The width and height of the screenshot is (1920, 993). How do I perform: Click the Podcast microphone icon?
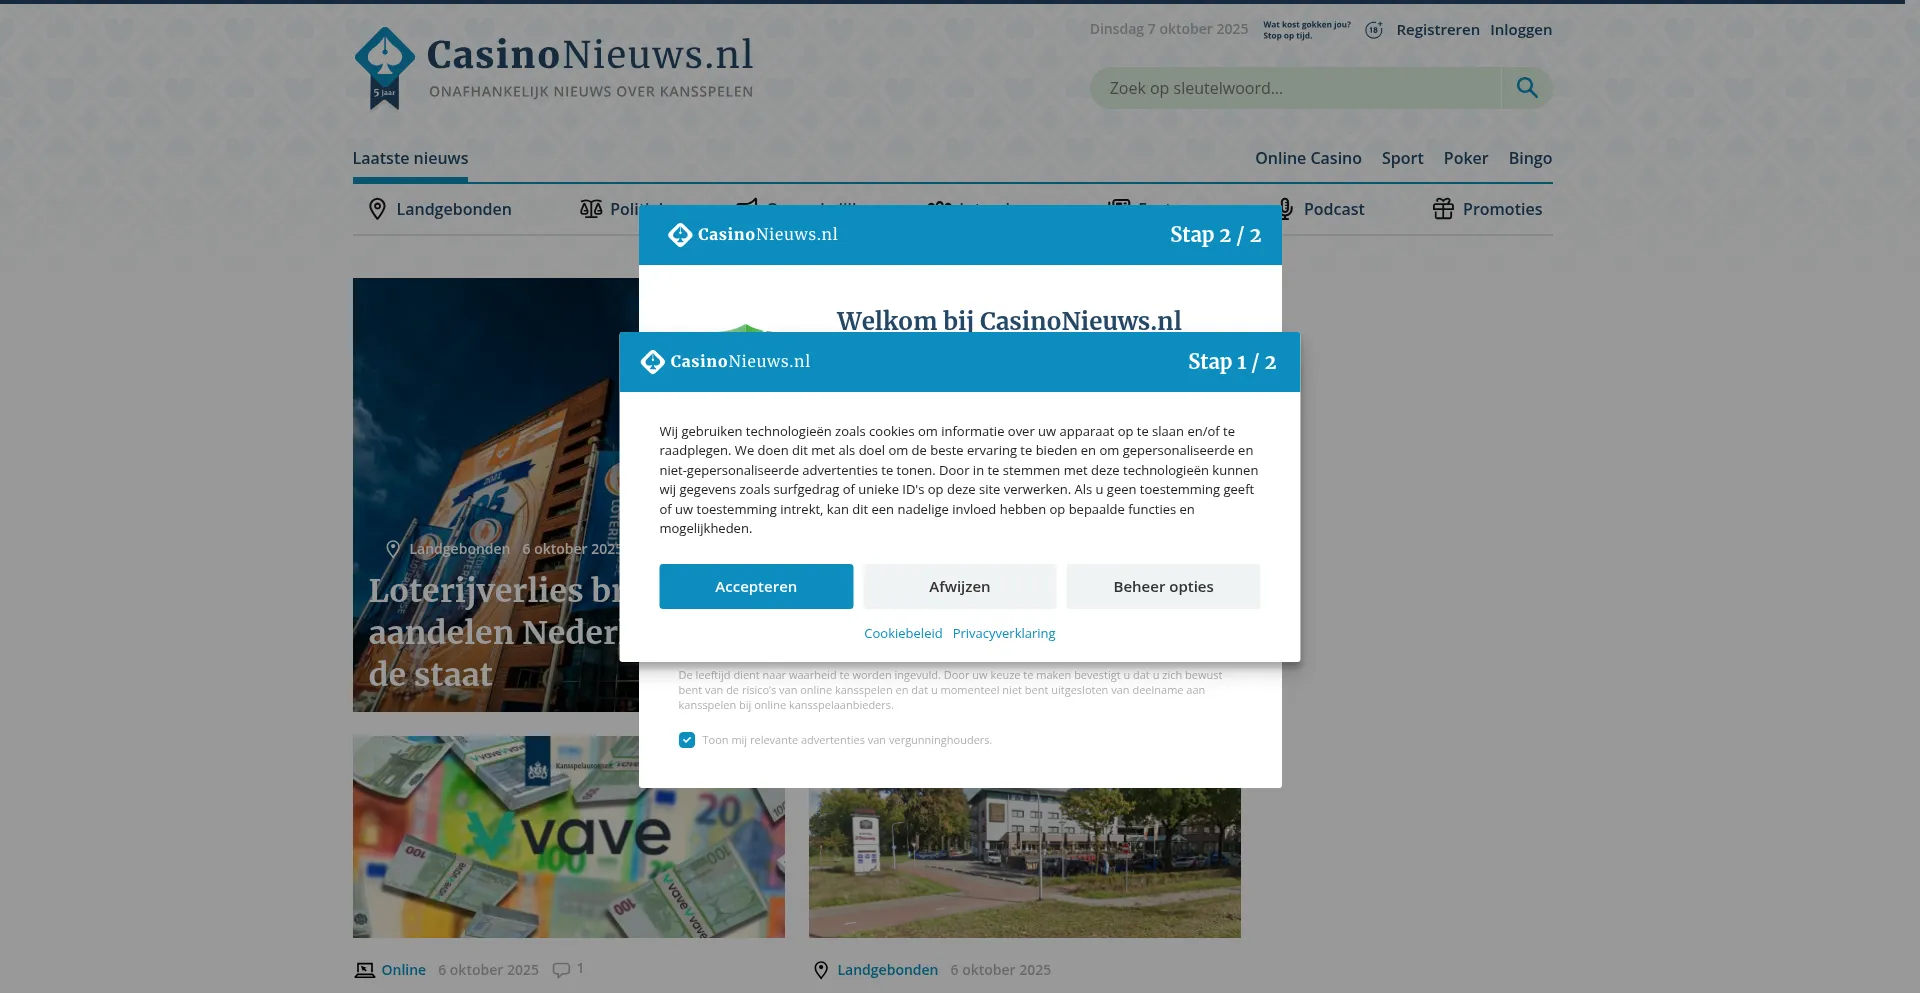coord(1286,209)
